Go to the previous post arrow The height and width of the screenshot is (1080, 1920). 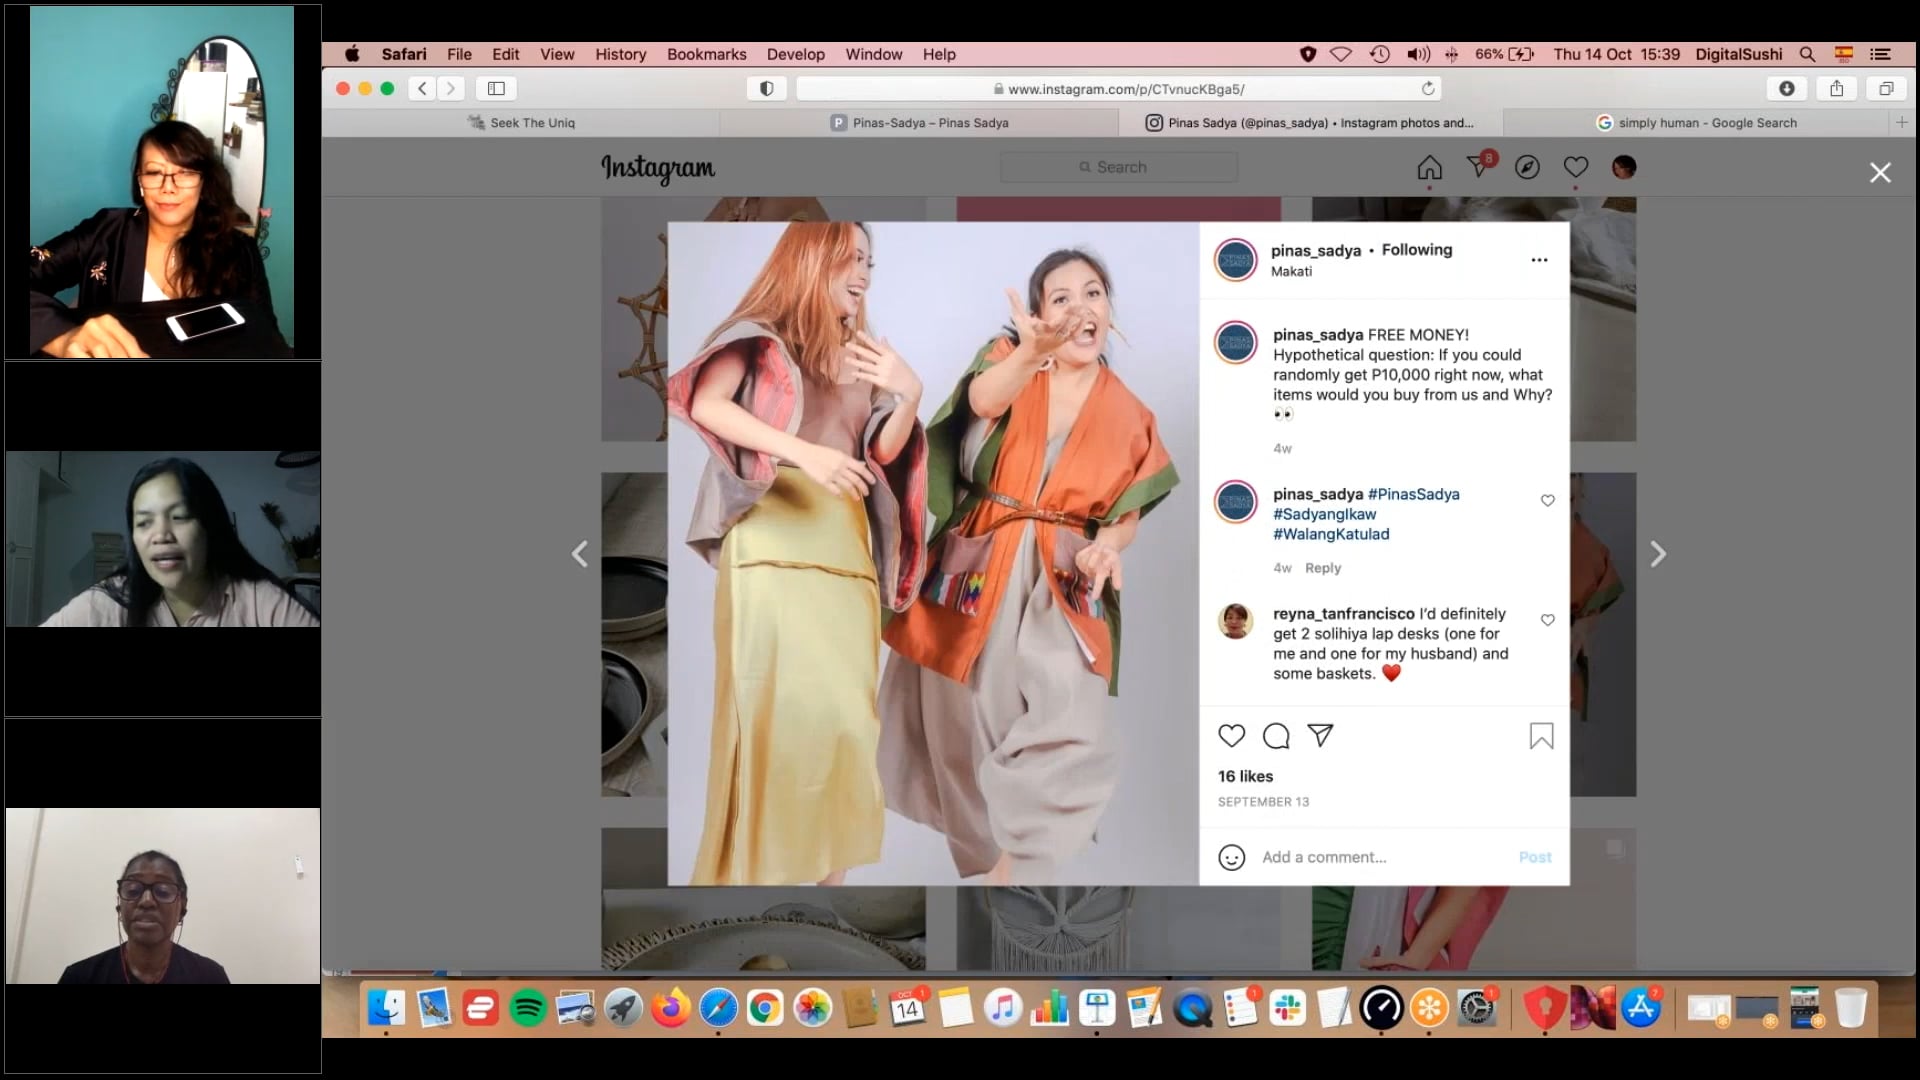click(580, 554)
